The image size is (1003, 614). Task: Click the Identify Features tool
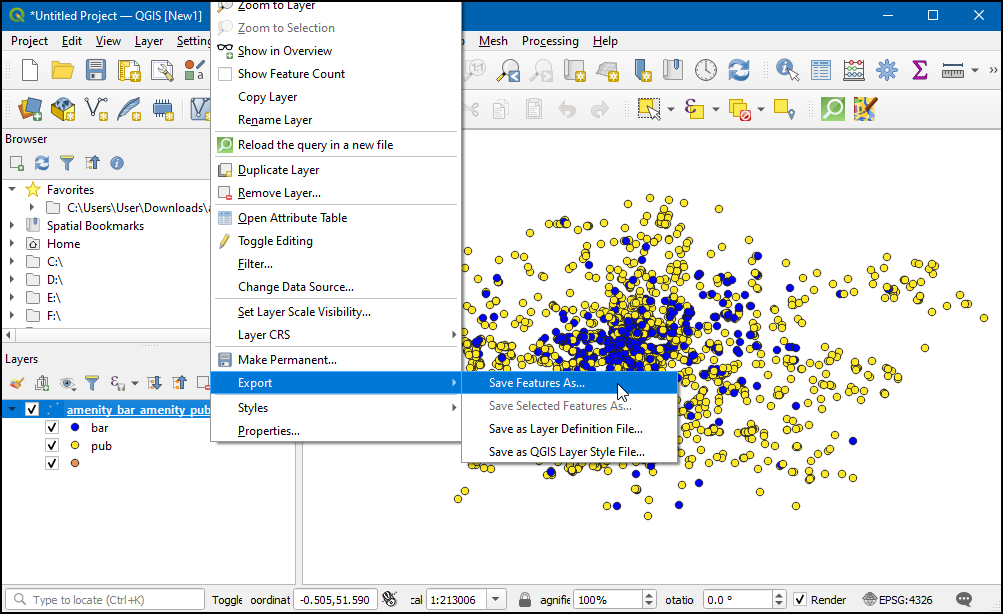[x=787, y=70]
